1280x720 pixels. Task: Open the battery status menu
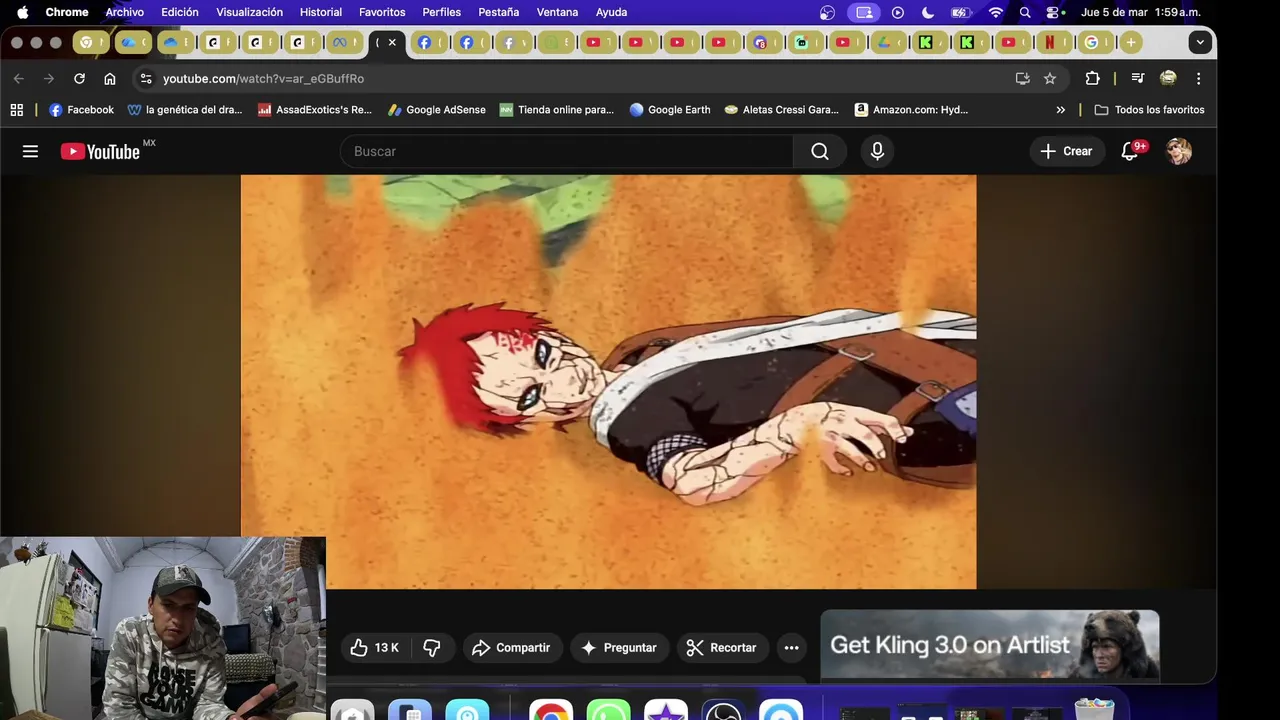pos(960,12)
